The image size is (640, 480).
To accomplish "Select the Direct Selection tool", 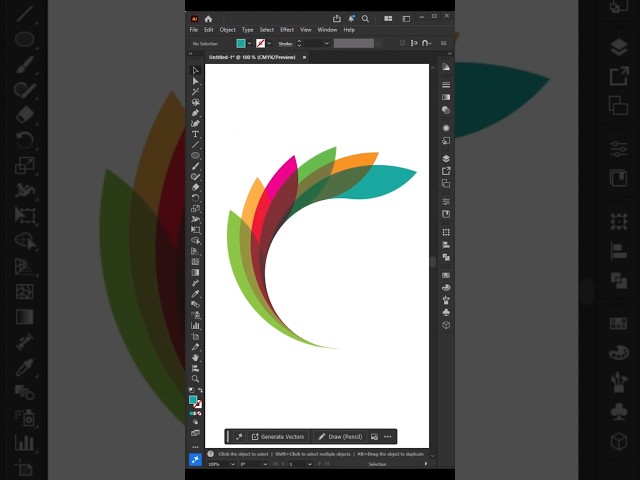I will (196, 81).
